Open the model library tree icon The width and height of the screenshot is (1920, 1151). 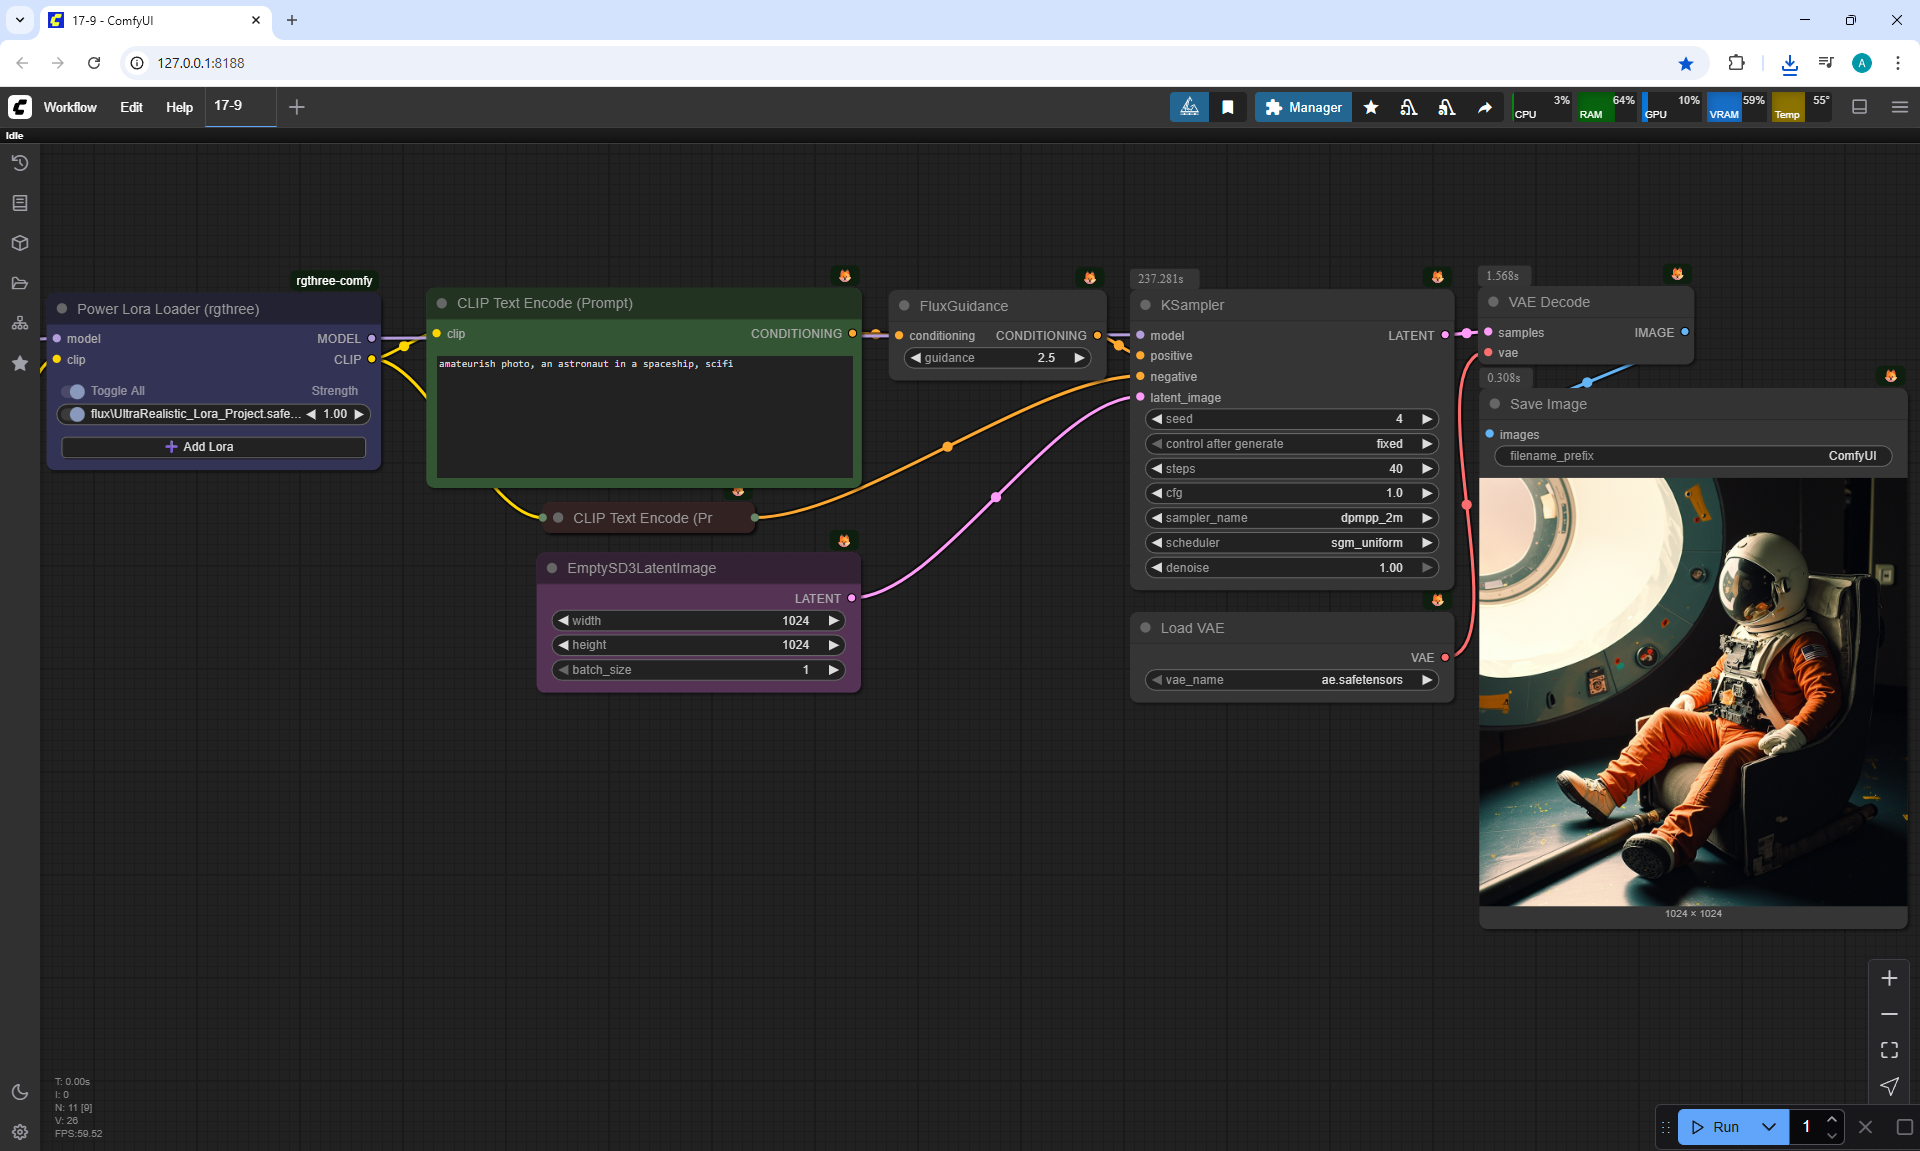20,323
